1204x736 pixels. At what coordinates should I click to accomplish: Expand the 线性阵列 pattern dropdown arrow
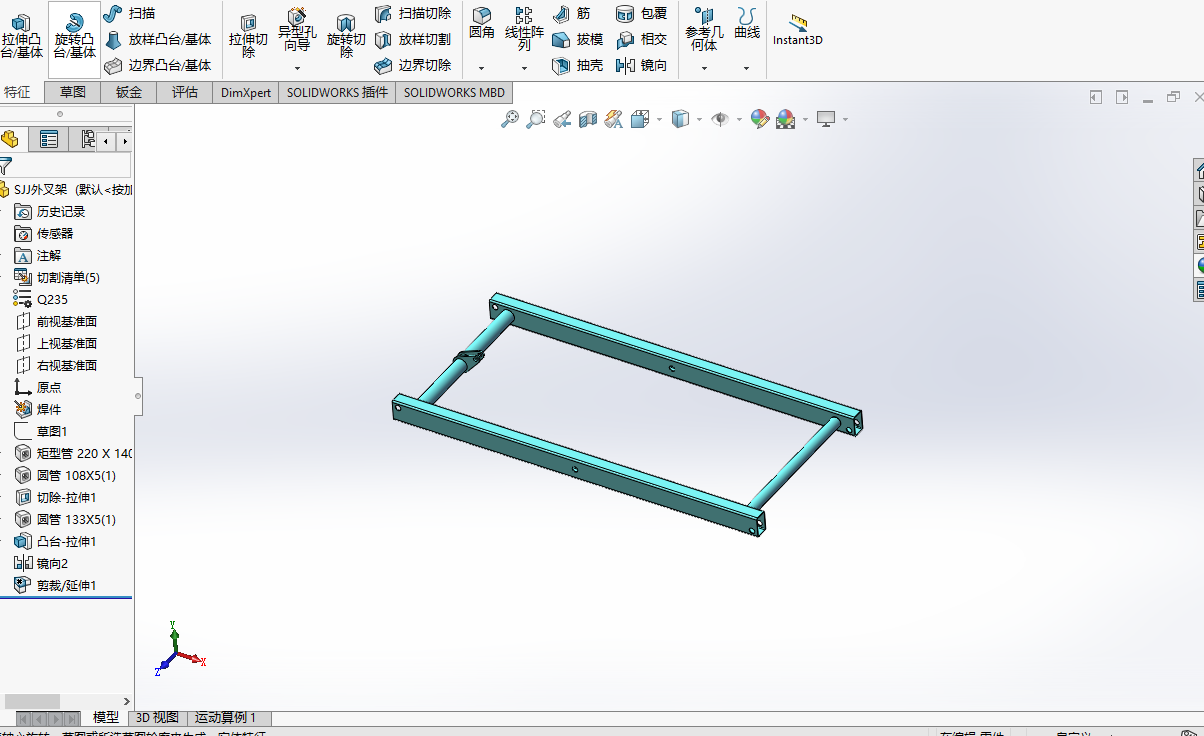(x=524, y=68)
